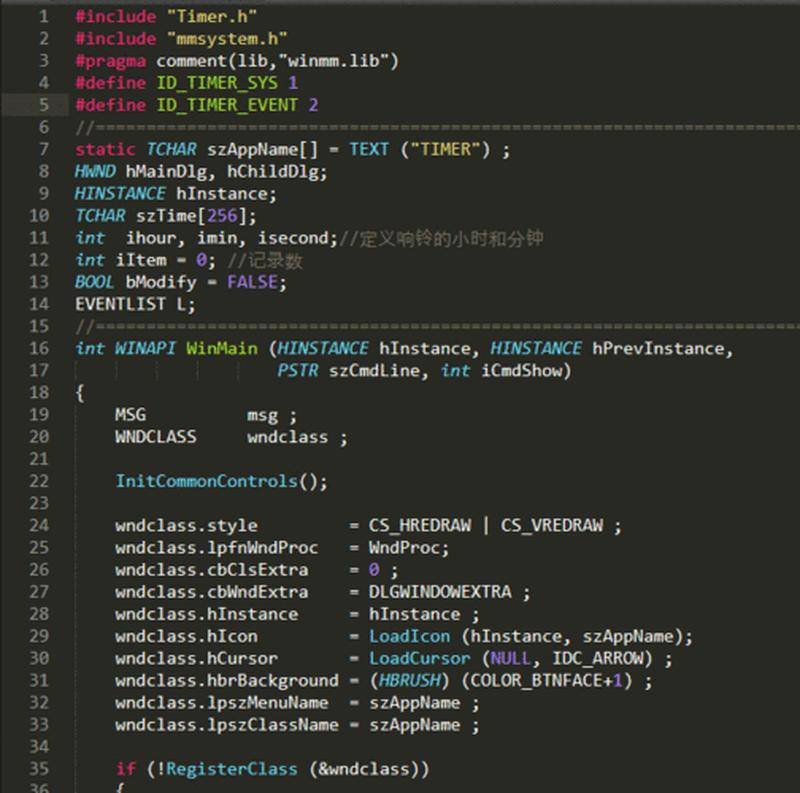Screen dimensions: 800x793
Task: Click &wndclass argument on line 35
Action: [x=364, y=769]
